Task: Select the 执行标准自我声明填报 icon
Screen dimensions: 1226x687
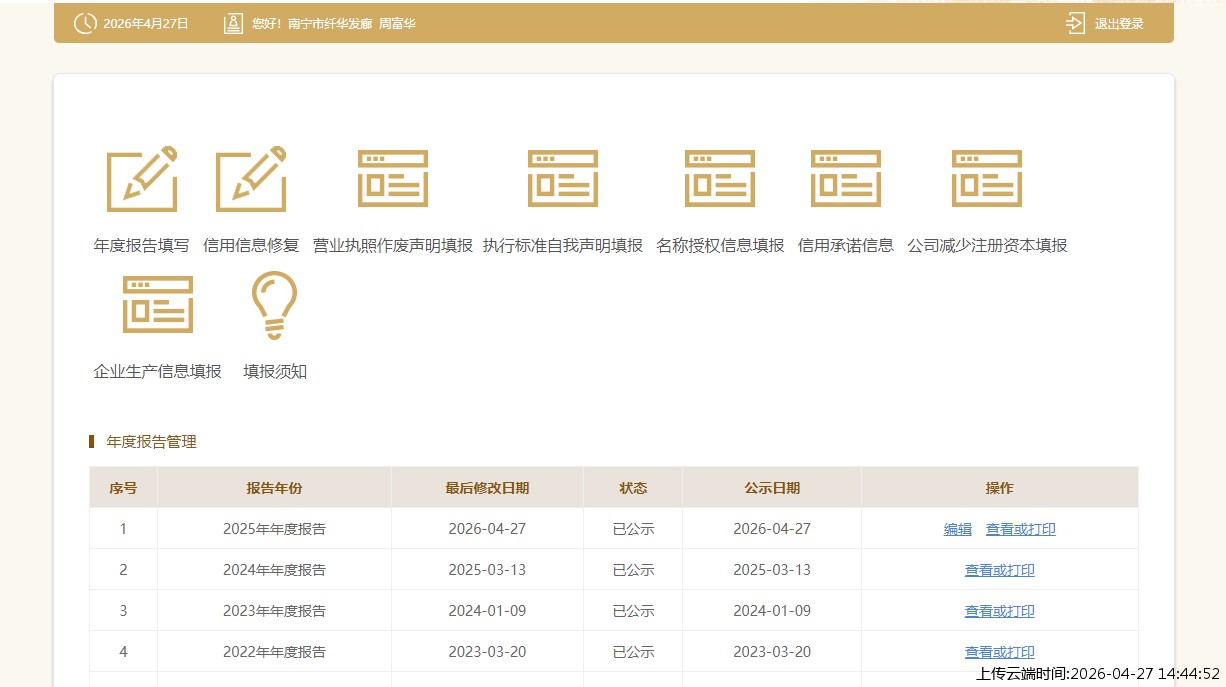Action: click(x=563, y=179)
